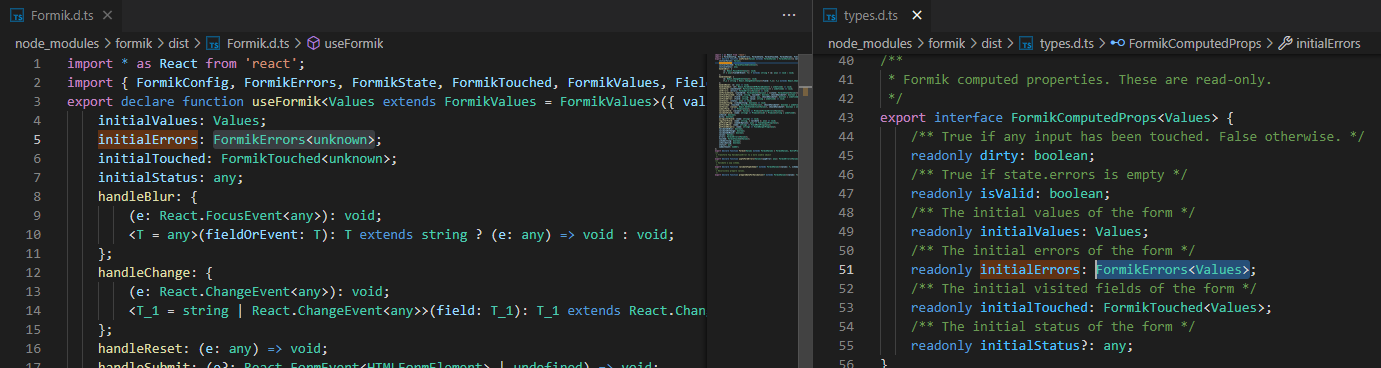Select node_modules breadcrumb in left editor
The height and width of the screenshot is (368, 1381).
coord(57,44)
